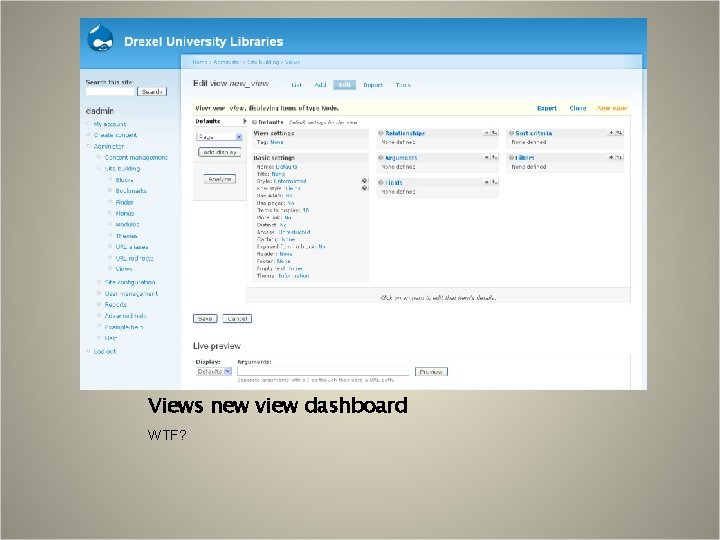720x540 pixels.
Task: Expand the User management menu bullet
Action: point(99,293)
